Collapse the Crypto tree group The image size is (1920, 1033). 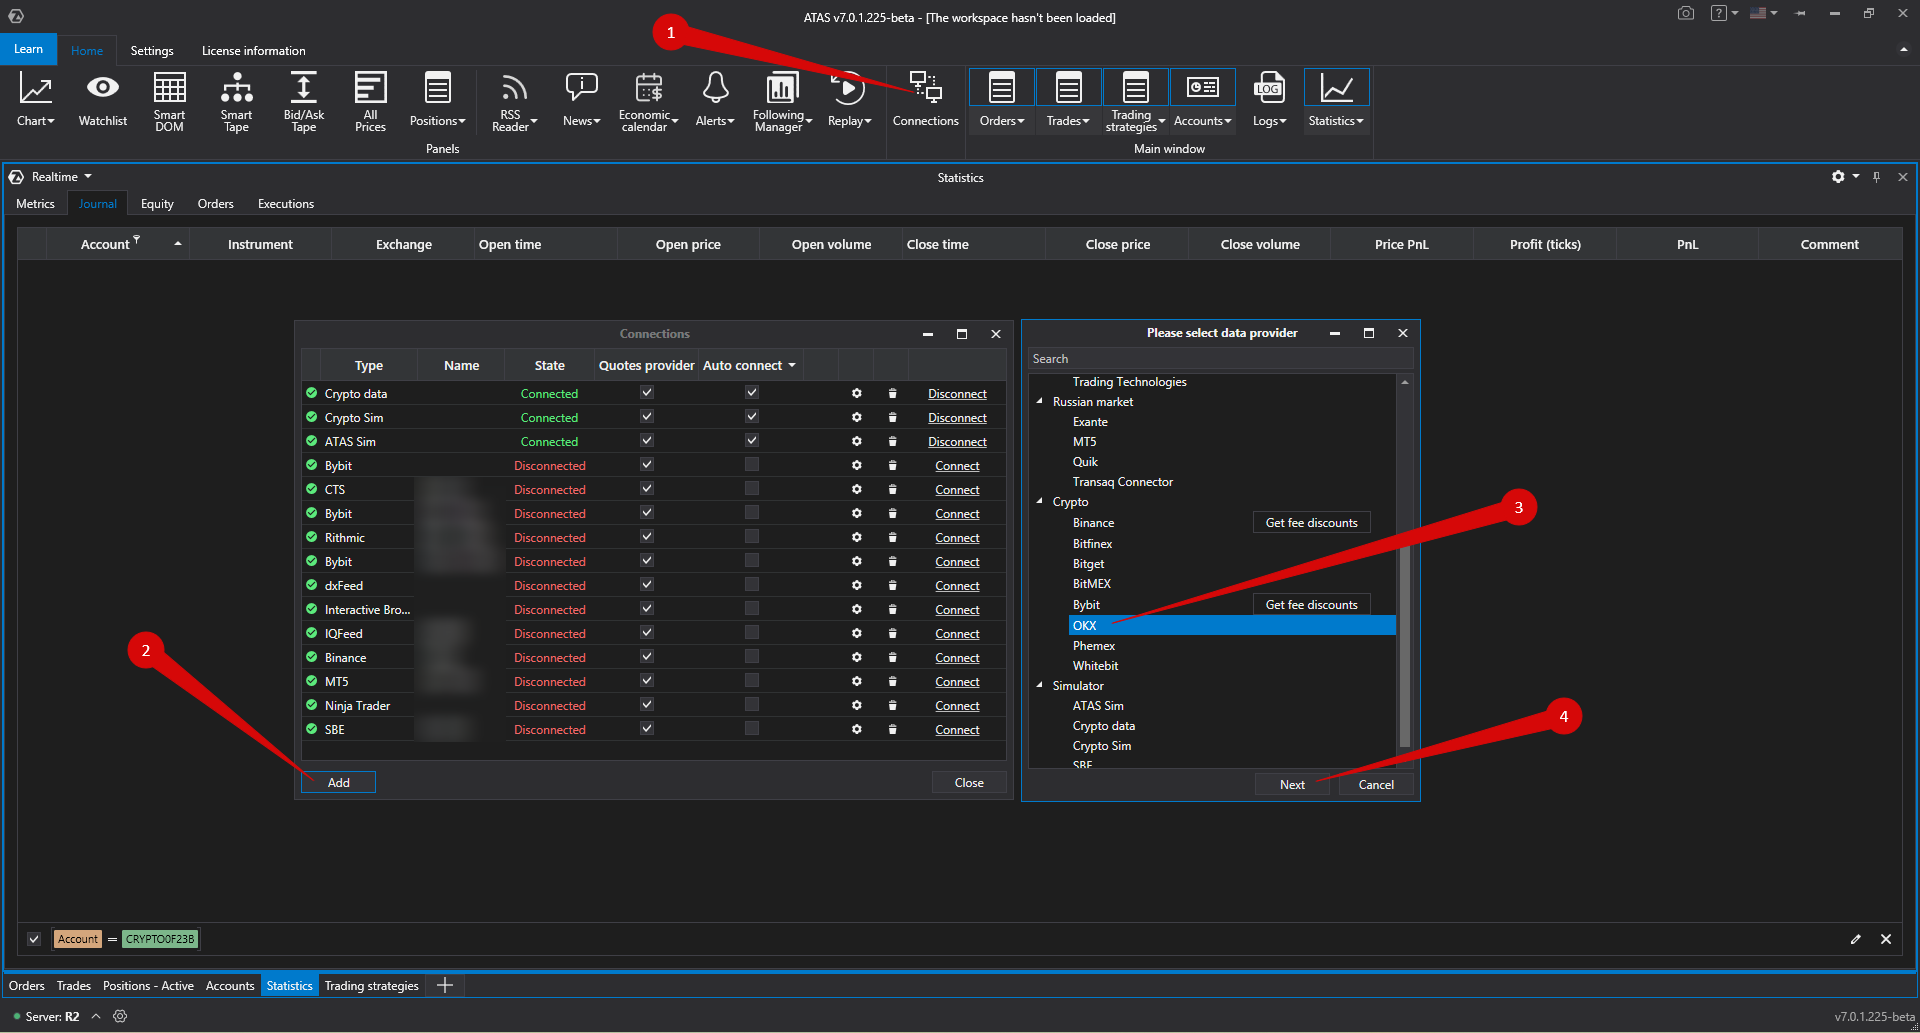click(x=1040, y=502)
